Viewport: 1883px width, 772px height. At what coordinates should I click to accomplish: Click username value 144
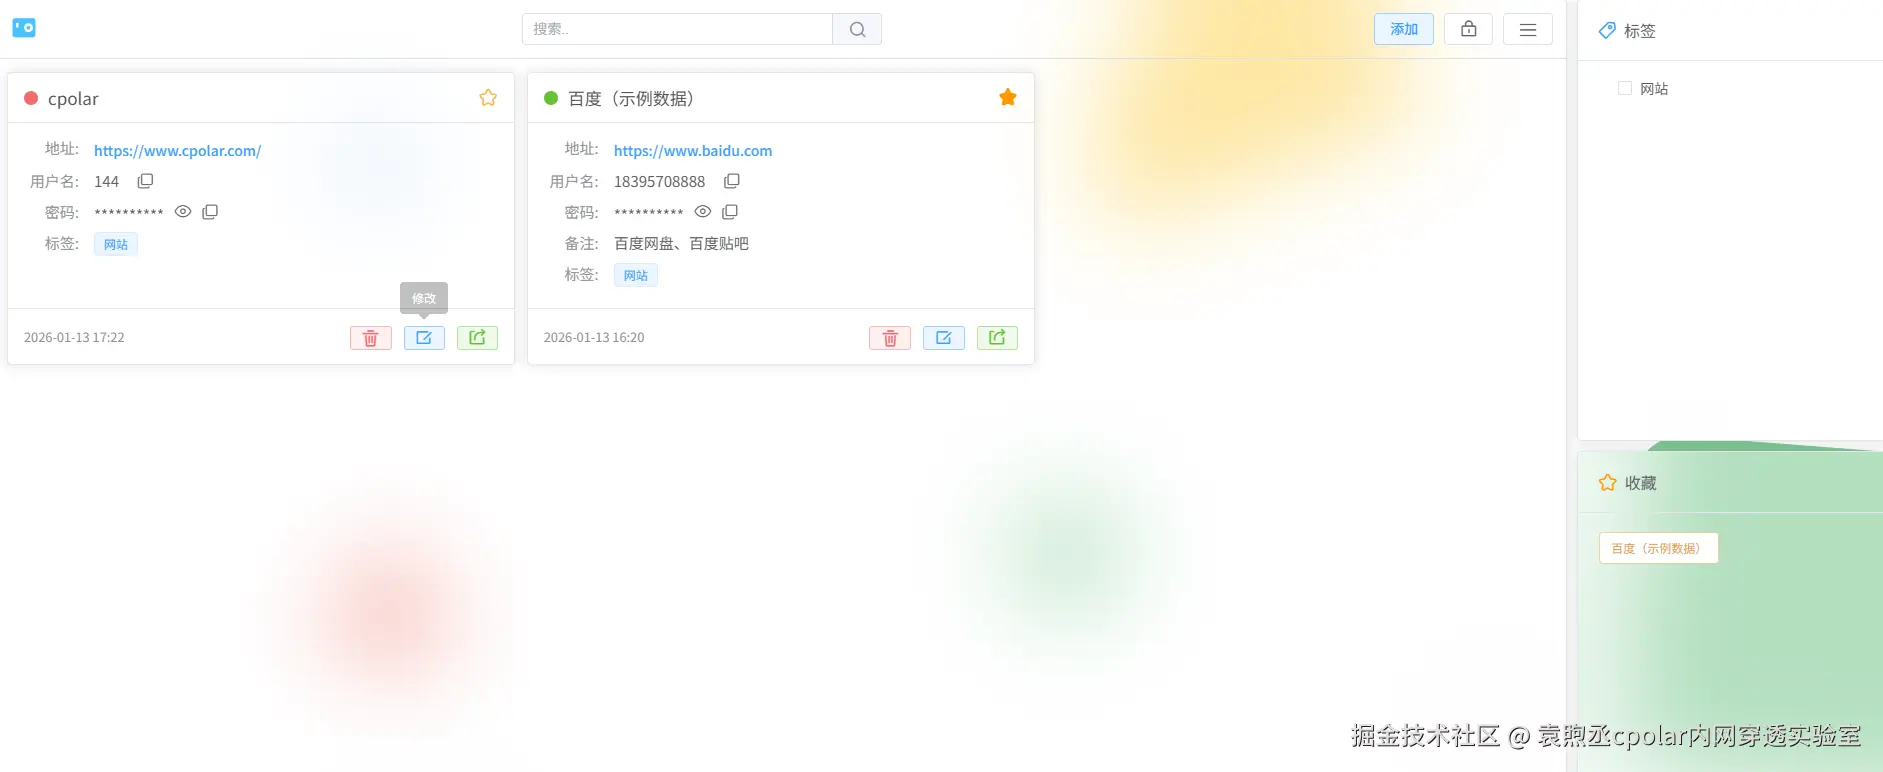tap(106, 181)
